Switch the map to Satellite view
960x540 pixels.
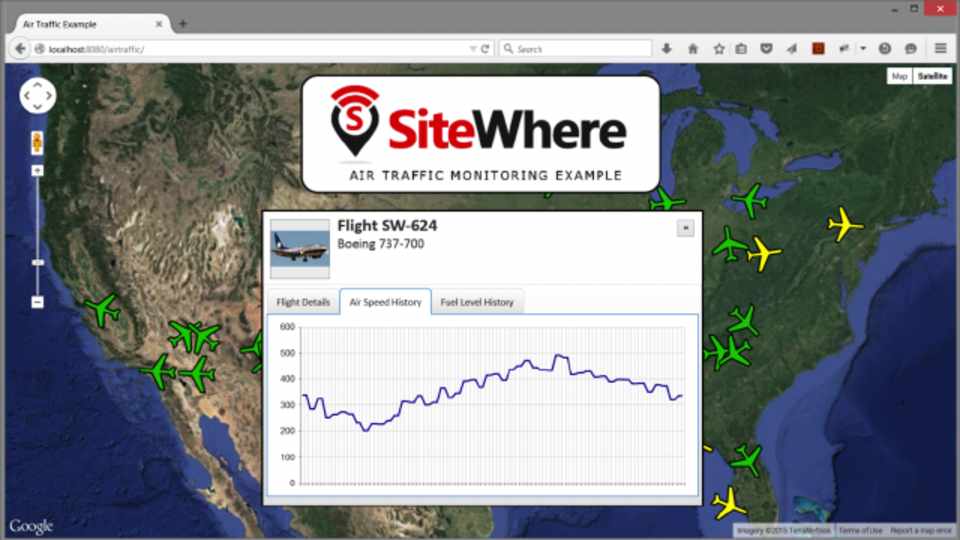(932, 76)
